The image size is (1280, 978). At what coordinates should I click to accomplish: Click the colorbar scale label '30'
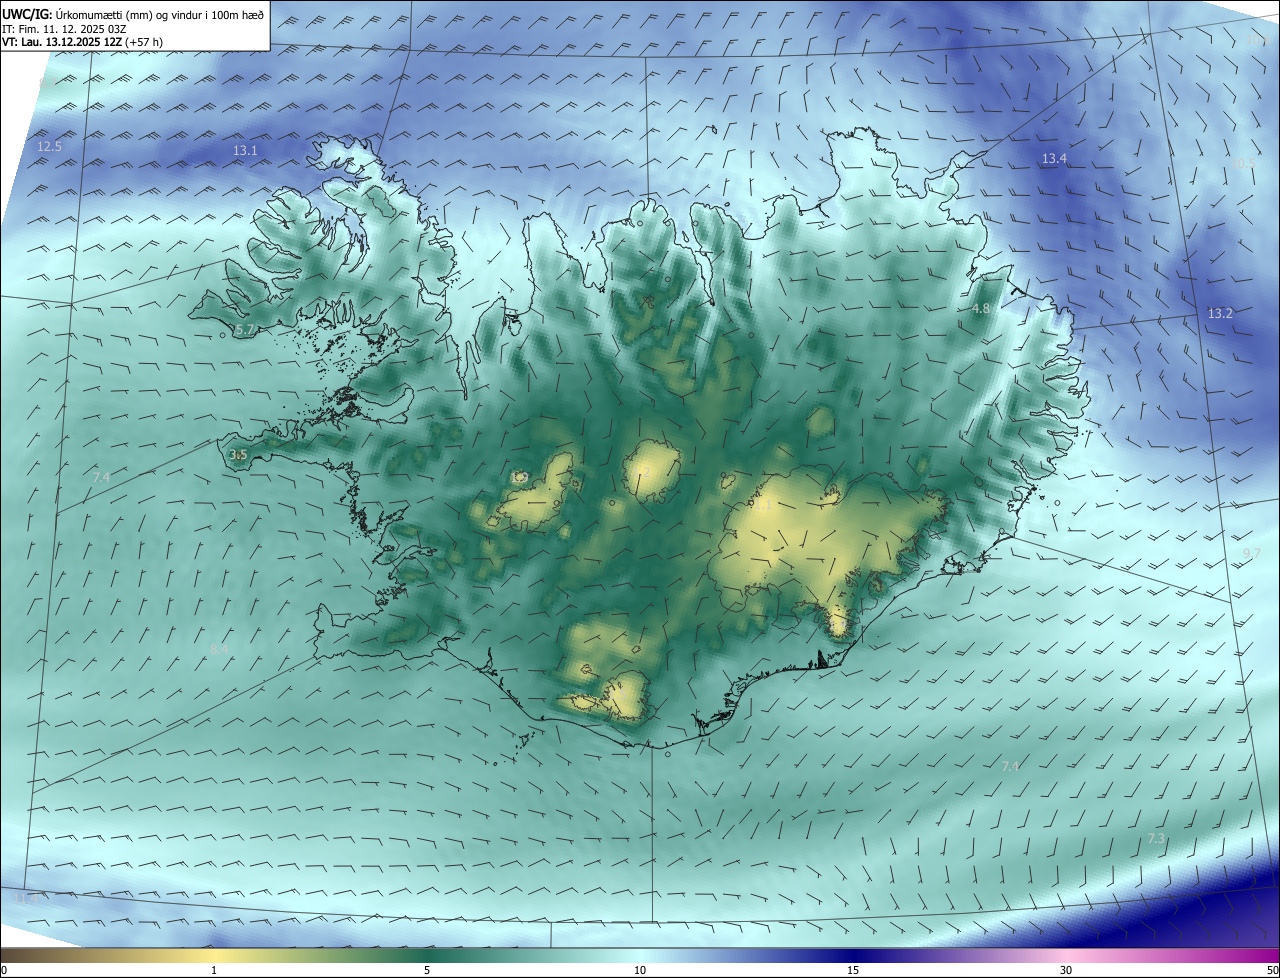click(1066, 970)
